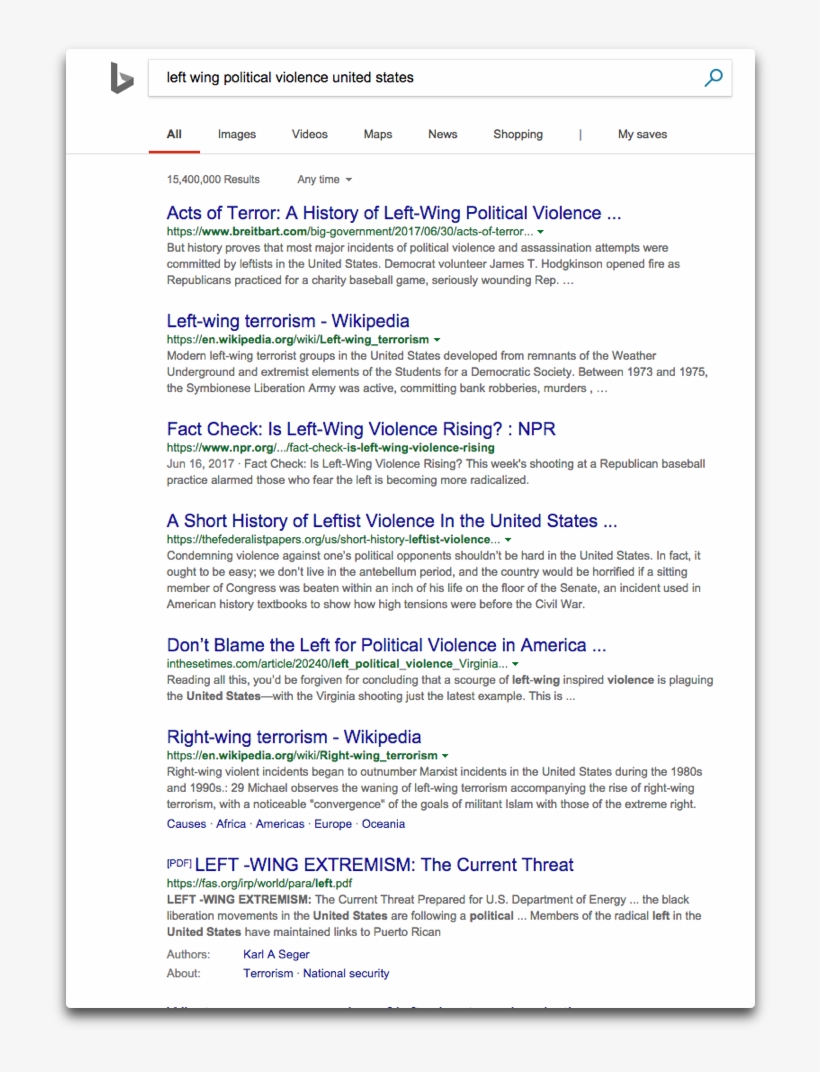The height and width of the screenshot is (1072, 820).
Task: Click the npr.org green URL
Action: (330, 448)
